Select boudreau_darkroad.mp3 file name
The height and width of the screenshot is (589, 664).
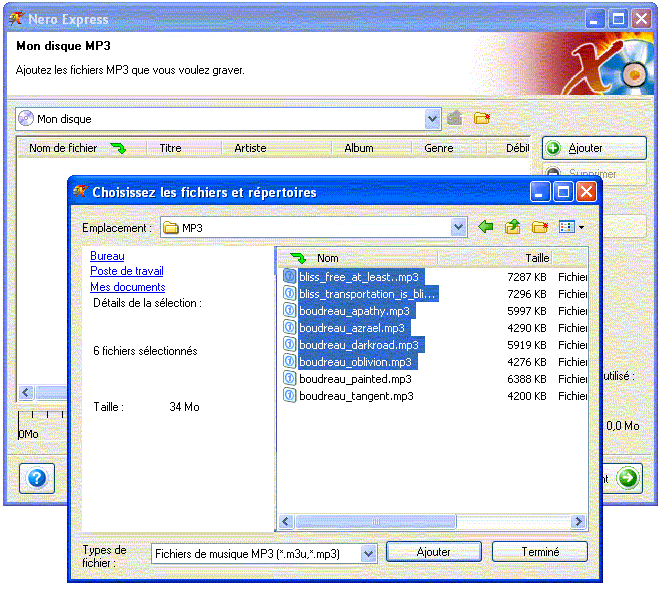pos(359,345)
